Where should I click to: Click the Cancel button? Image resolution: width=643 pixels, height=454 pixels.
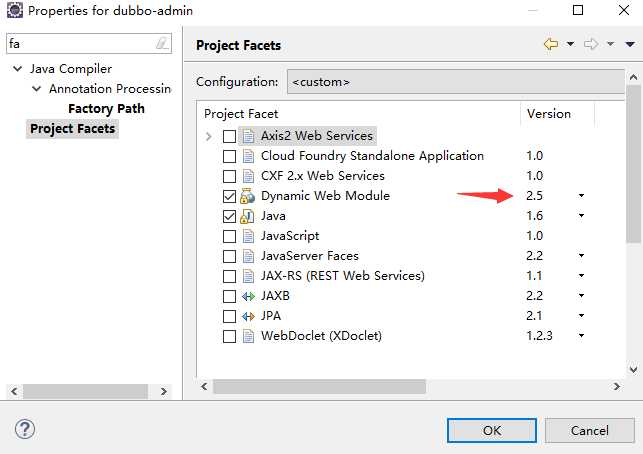(590, 430)
